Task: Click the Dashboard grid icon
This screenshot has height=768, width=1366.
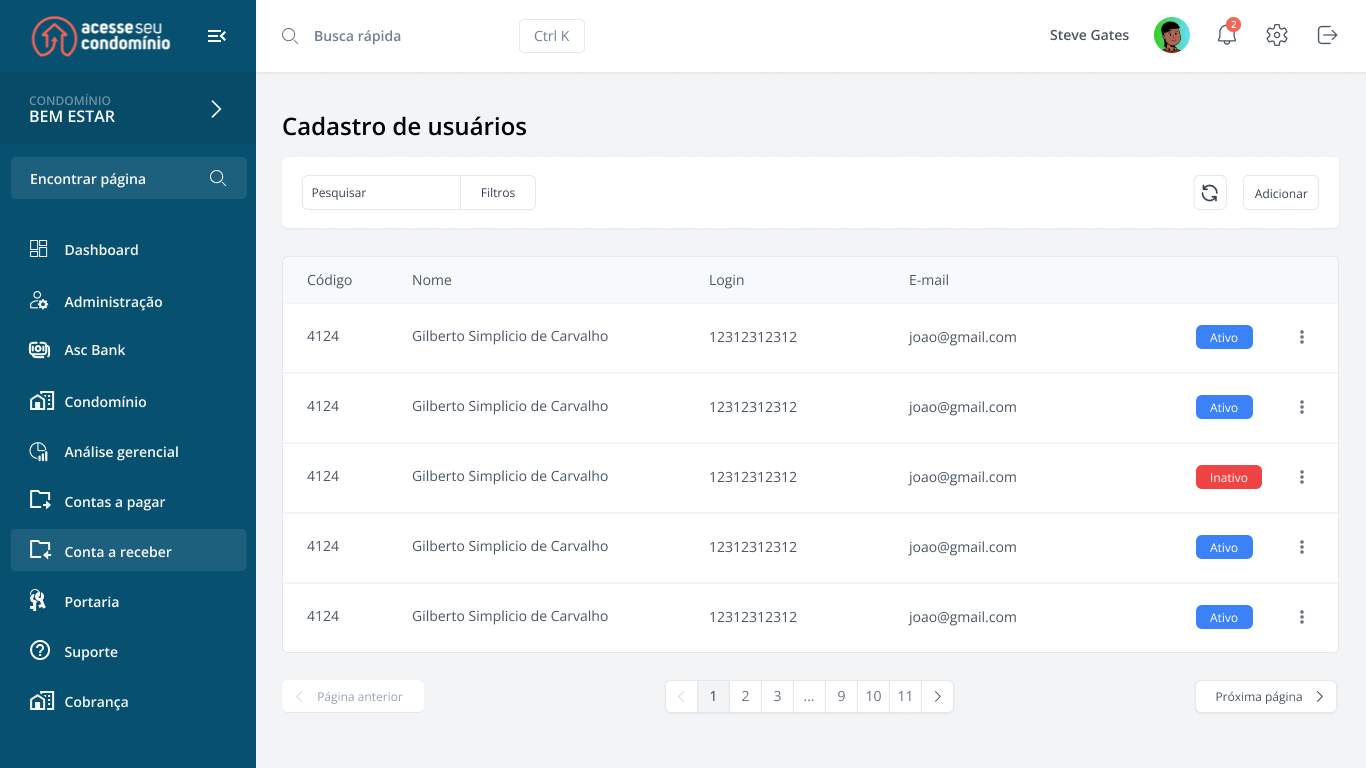Action: [39, 249]
